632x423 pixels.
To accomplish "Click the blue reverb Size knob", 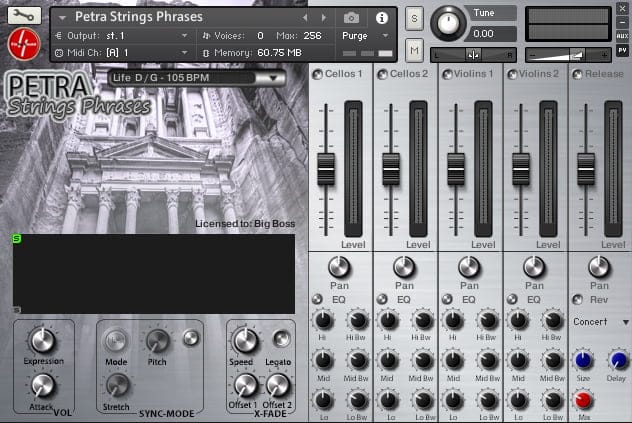I will click(x=583, y=360).
